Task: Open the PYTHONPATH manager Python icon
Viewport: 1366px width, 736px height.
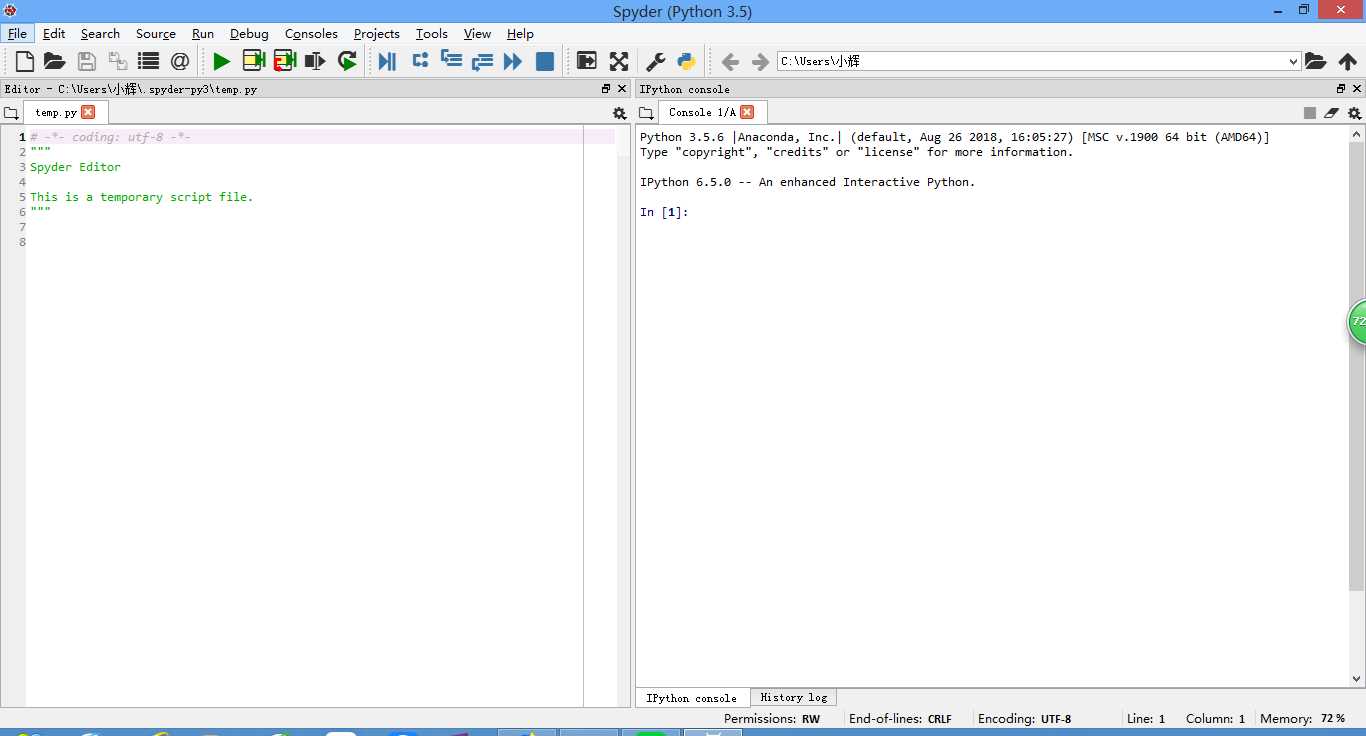Action: point(686,61)
